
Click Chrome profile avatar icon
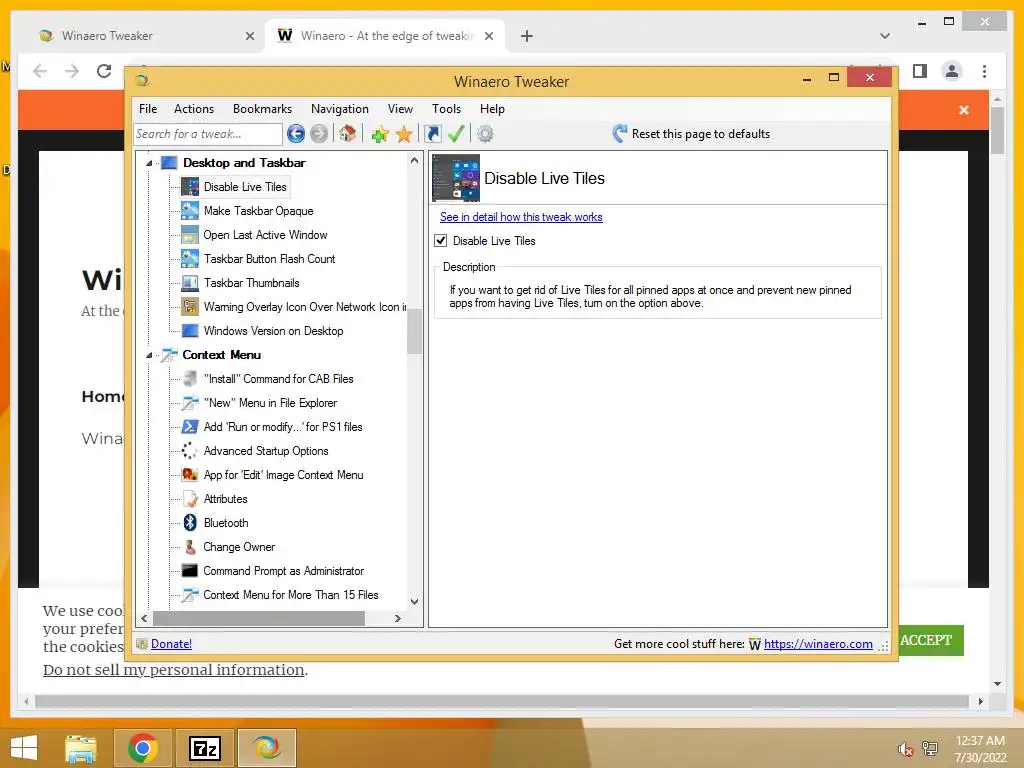pyautogui.click(x=952, y=71)
